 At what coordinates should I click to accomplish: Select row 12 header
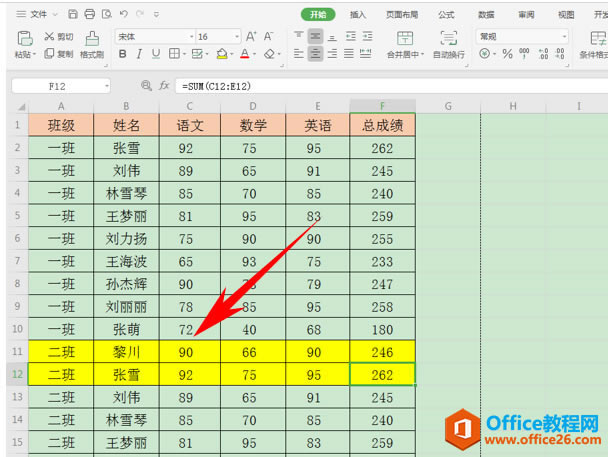coord(17,374)
